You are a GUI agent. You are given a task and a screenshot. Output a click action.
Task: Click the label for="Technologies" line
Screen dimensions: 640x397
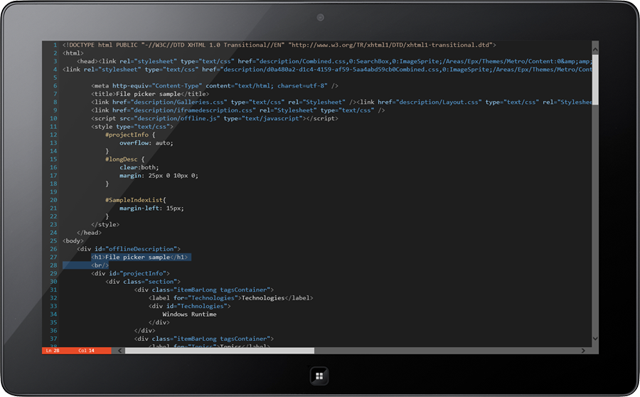click(x=231, y=298)
